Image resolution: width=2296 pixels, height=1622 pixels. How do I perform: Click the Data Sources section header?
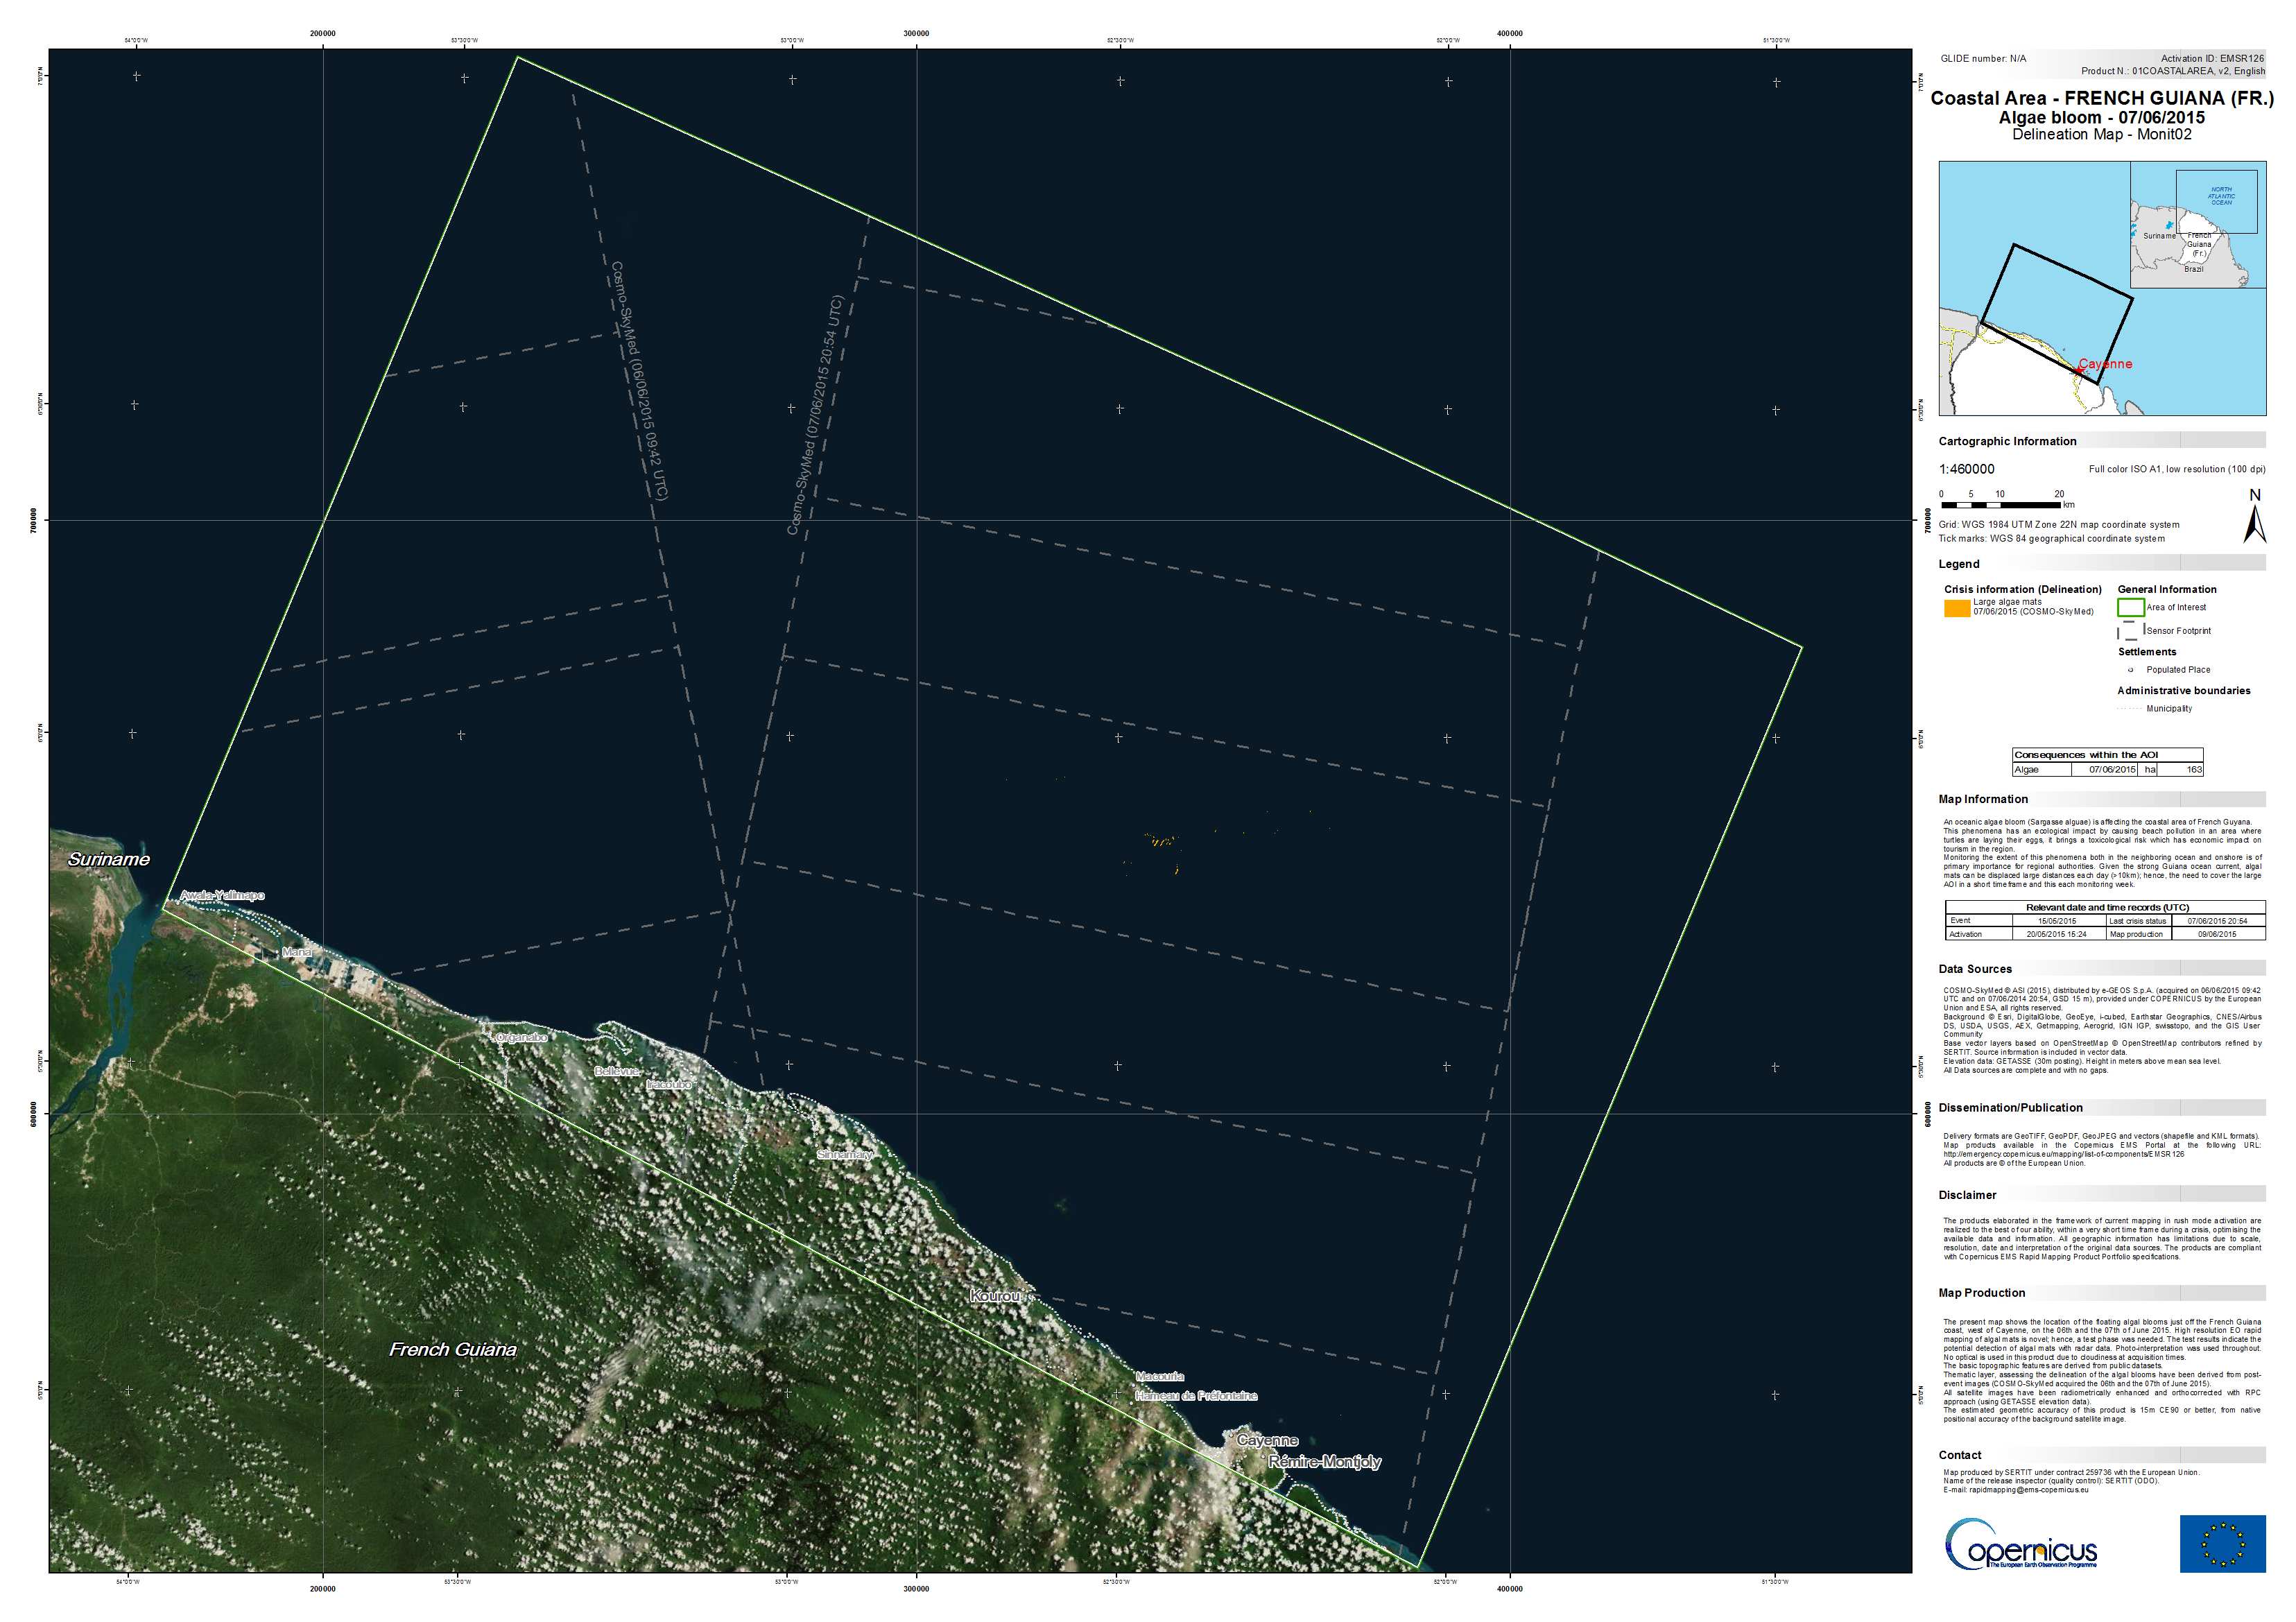[1975, 969]
